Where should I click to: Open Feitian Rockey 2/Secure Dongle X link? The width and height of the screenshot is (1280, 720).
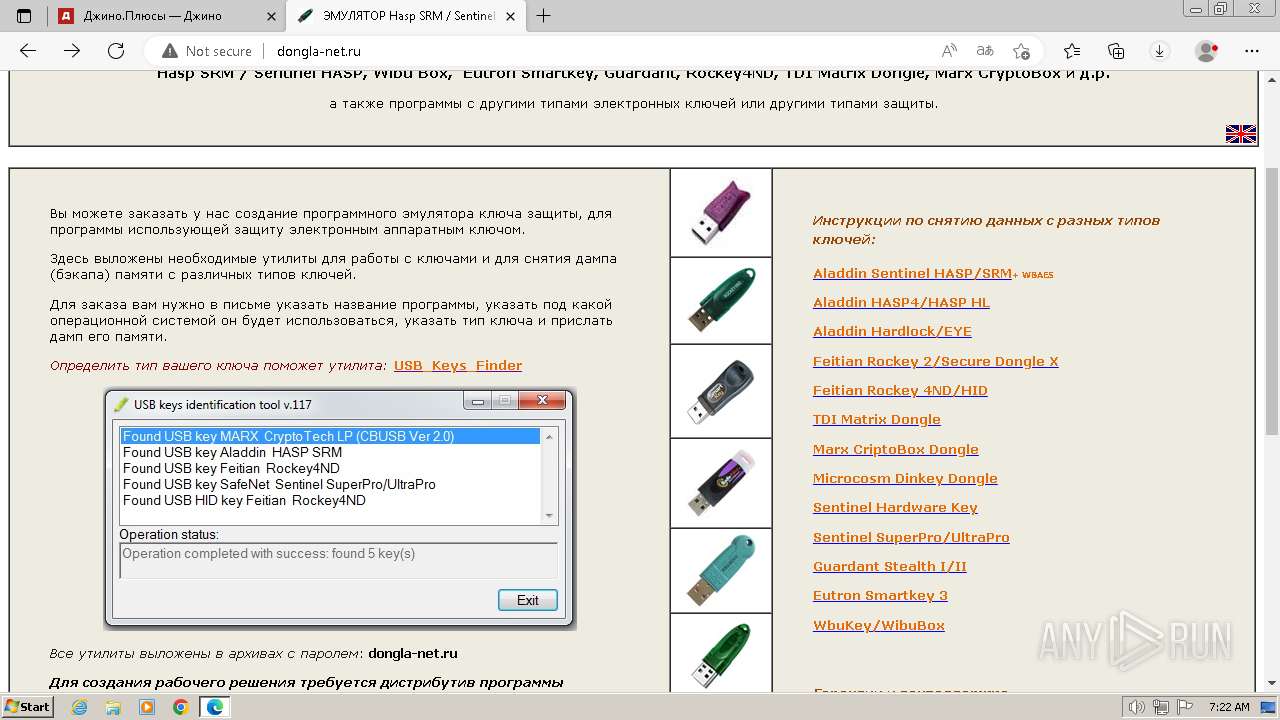pyautogui.click(x=935, y=361)
